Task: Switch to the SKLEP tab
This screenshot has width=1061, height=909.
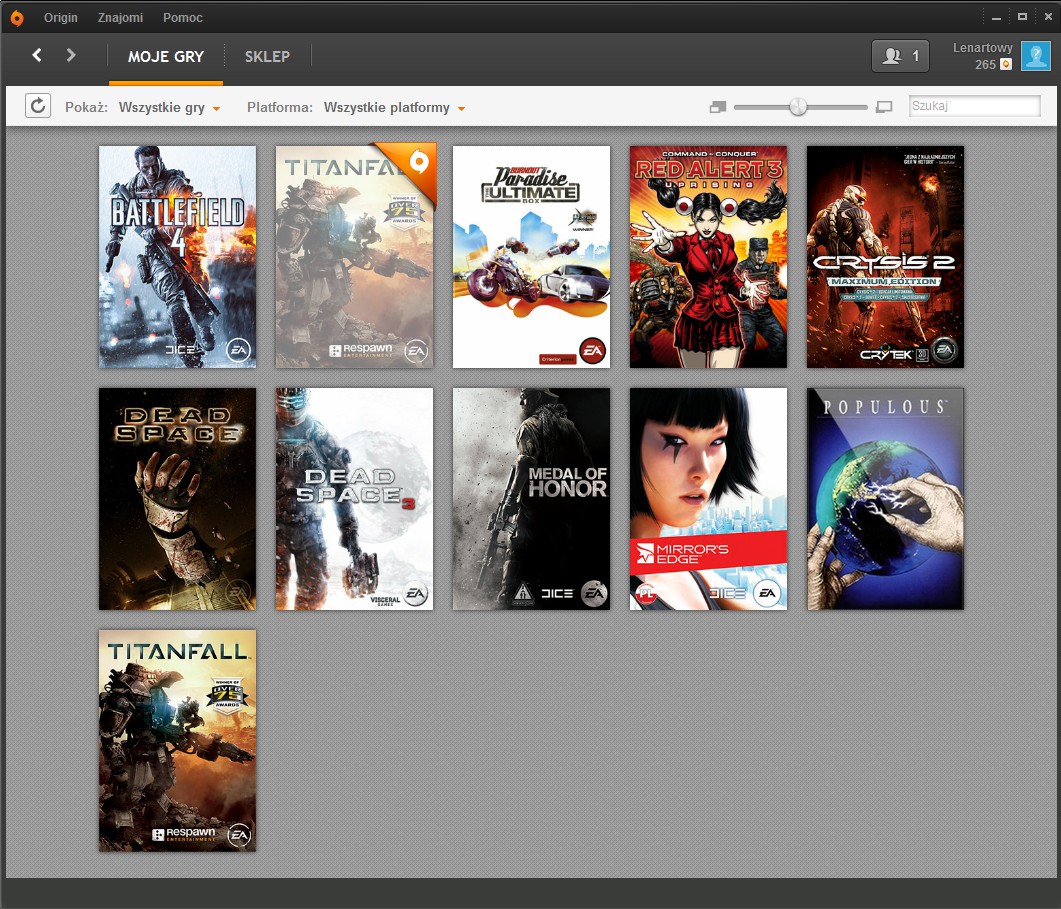Action: tap(267, 57)
